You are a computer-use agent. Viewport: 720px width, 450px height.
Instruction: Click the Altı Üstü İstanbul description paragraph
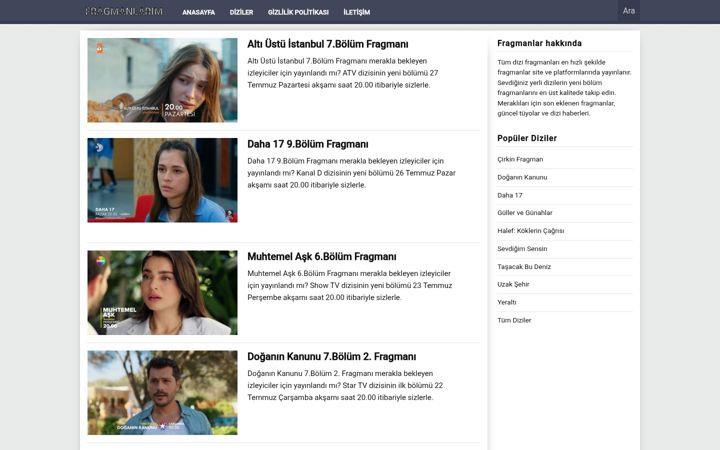(x=343, y=73)
